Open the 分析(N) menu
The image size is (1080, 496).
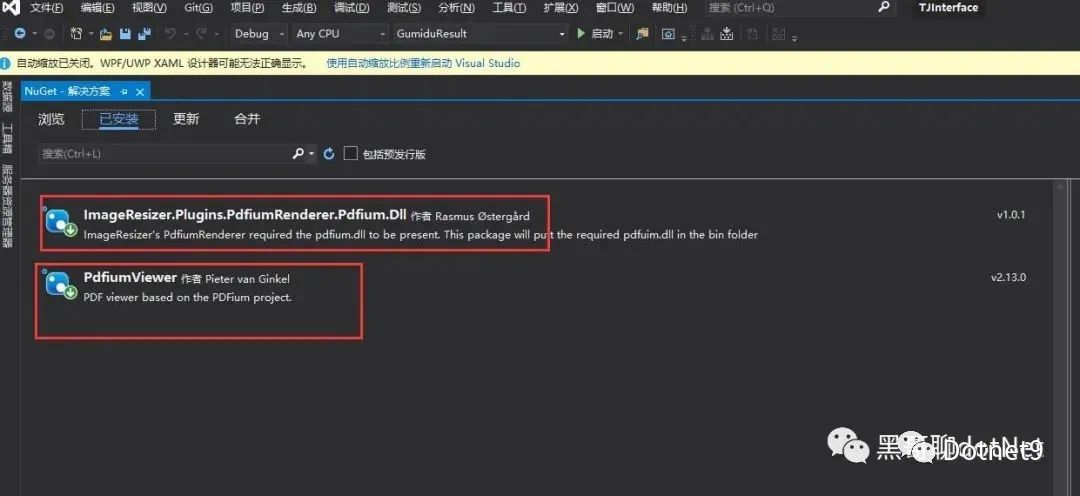tap(456, 8)
